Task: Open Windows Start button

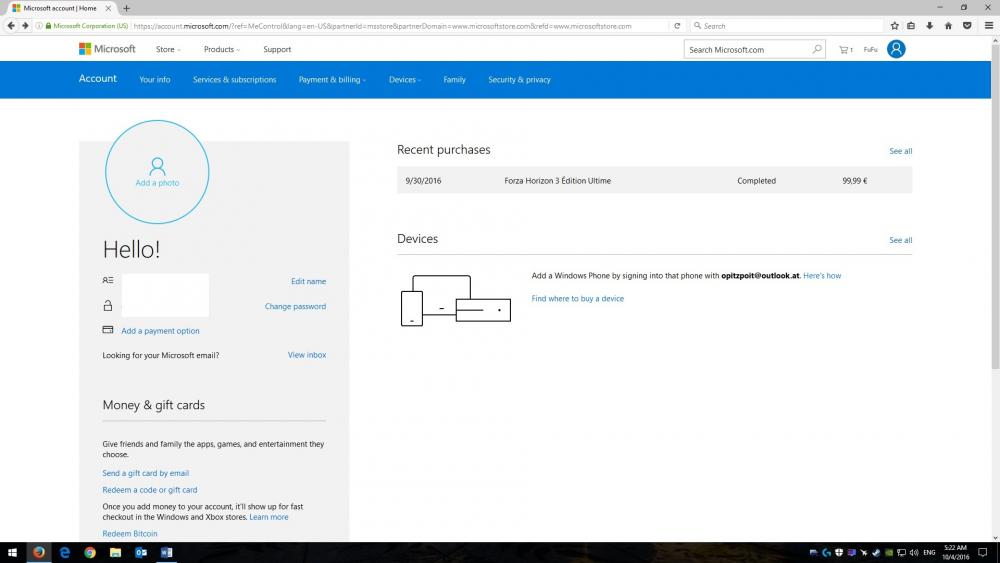Action: 12,553
